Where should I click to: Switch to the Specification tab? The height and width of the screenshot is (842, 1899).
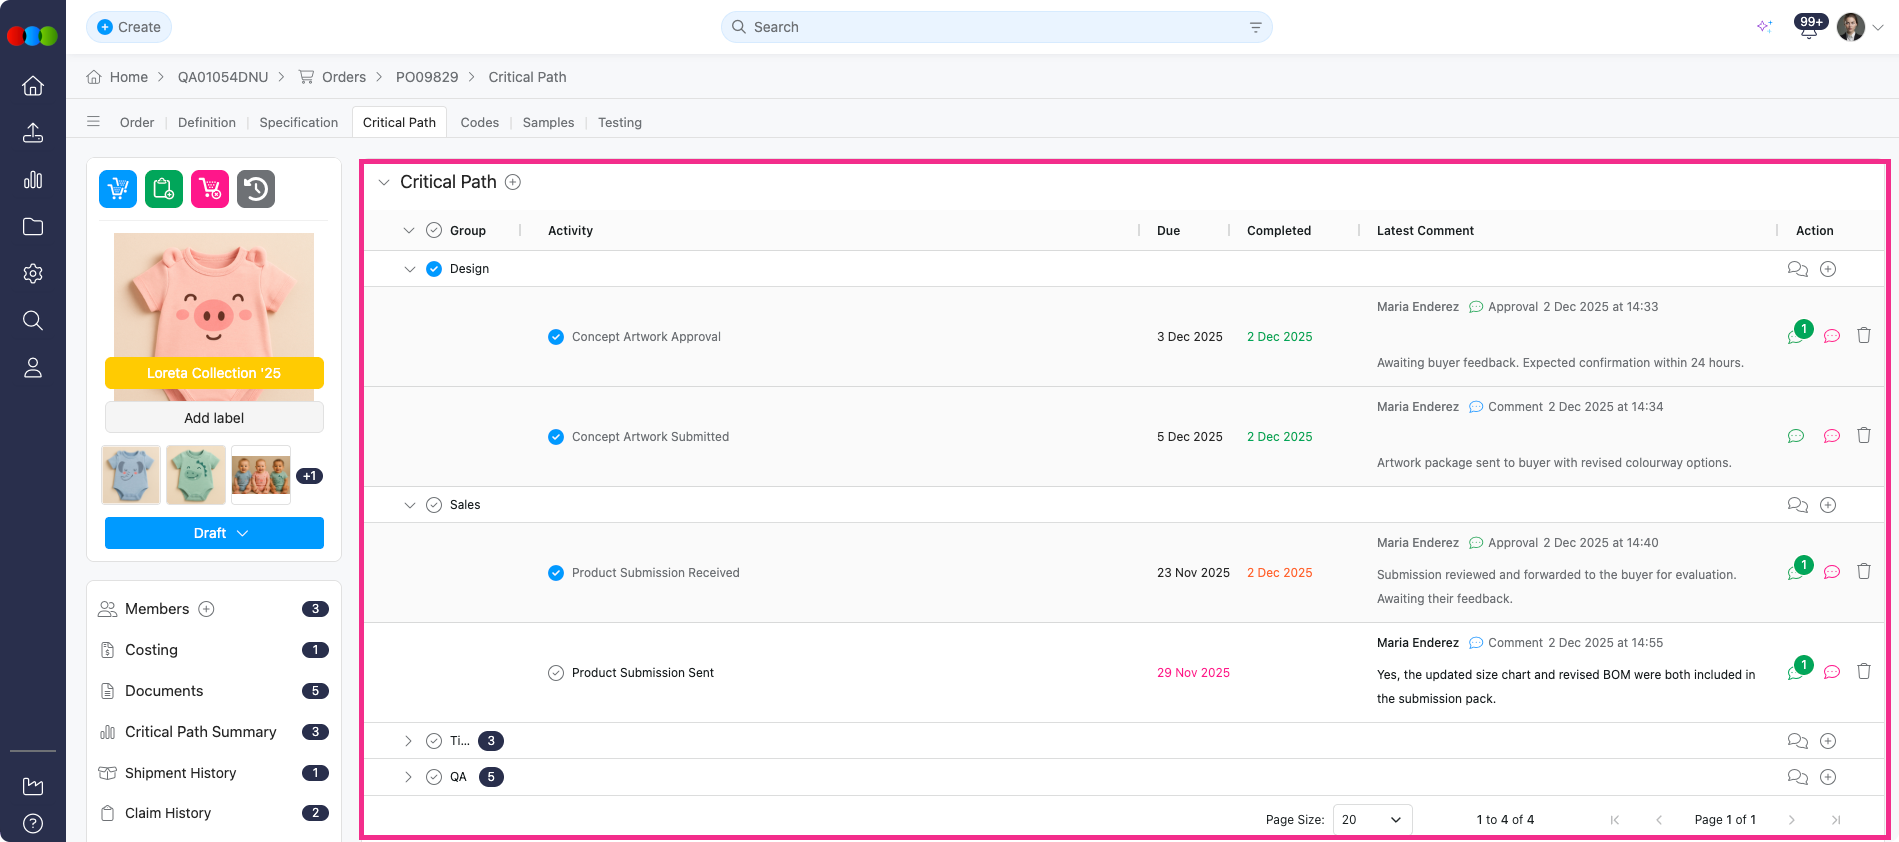[298, 123]
